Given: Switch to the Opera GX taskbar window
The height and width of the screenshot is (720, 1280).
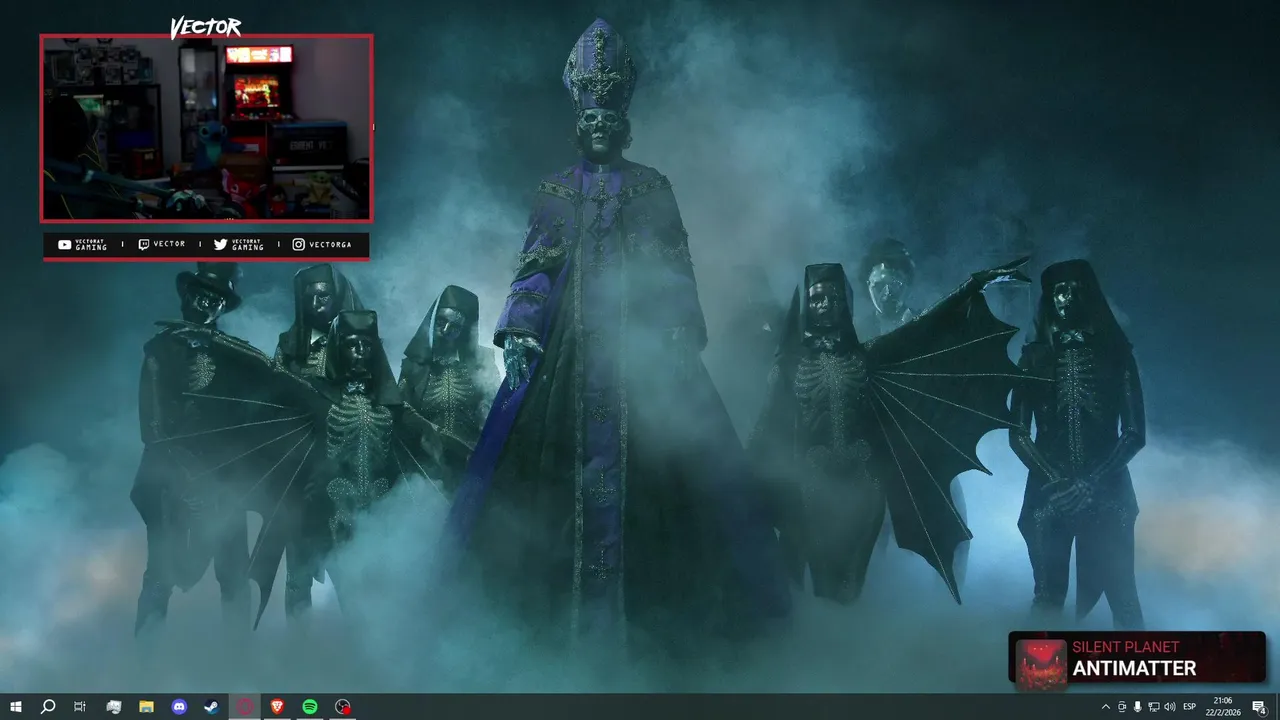Looking at the screenshot, I should click(245, 707).
